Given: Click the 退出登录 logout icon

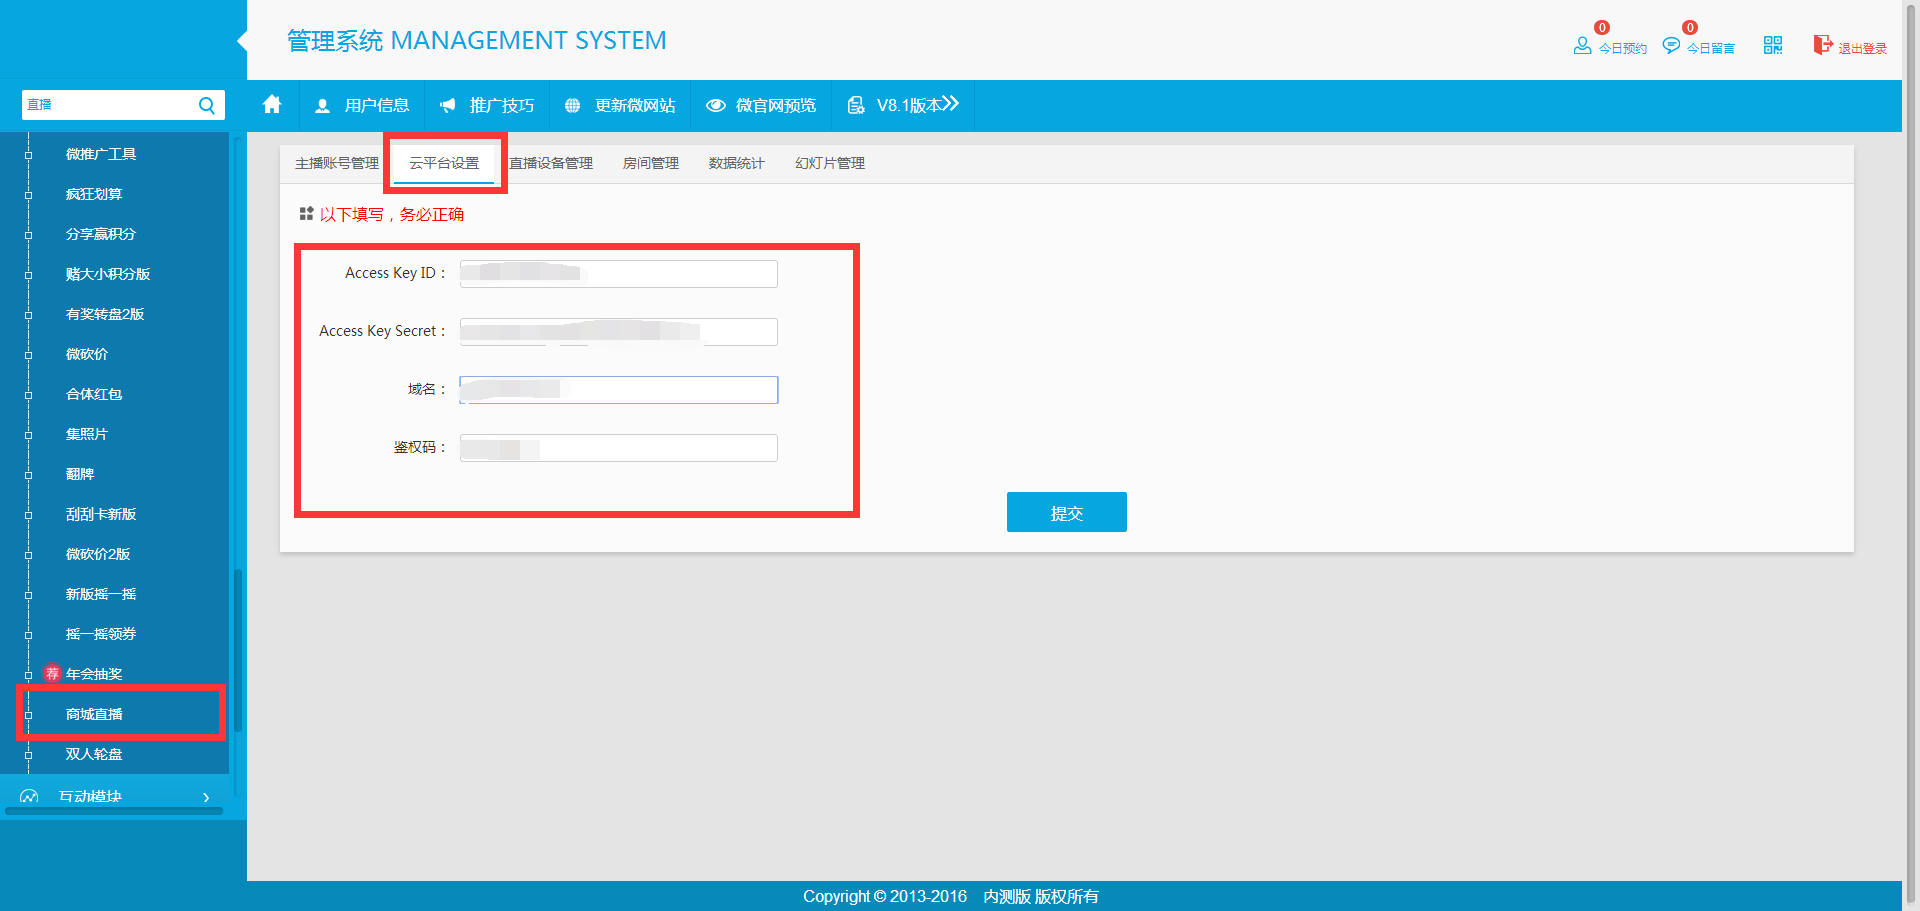Looking at the screenshot, I should click(x=1823, y=45).
